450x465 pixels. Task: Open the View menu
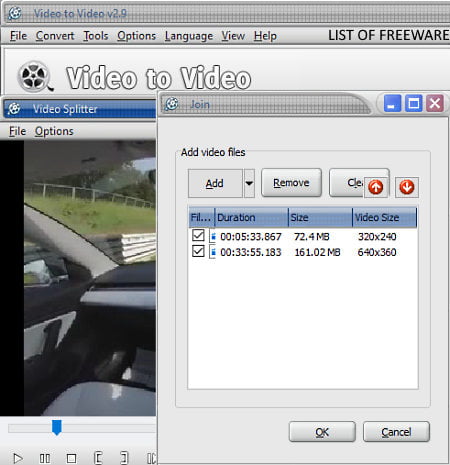(233, 36)
